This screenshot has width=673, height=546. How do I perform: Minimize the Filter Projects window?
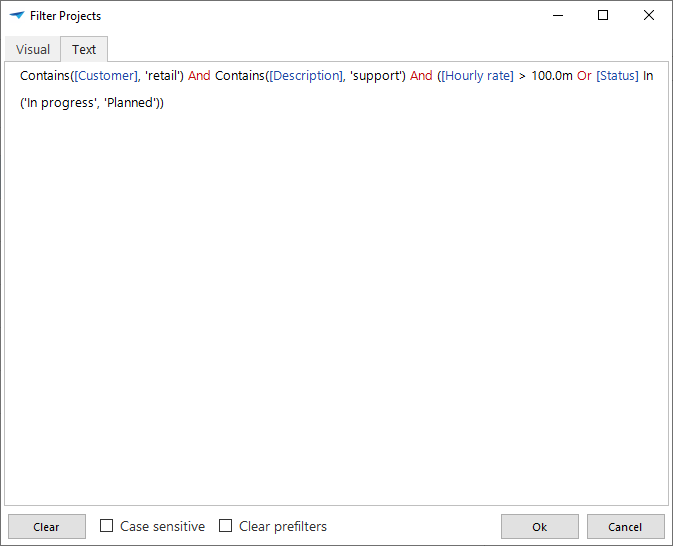coord(557,16)
